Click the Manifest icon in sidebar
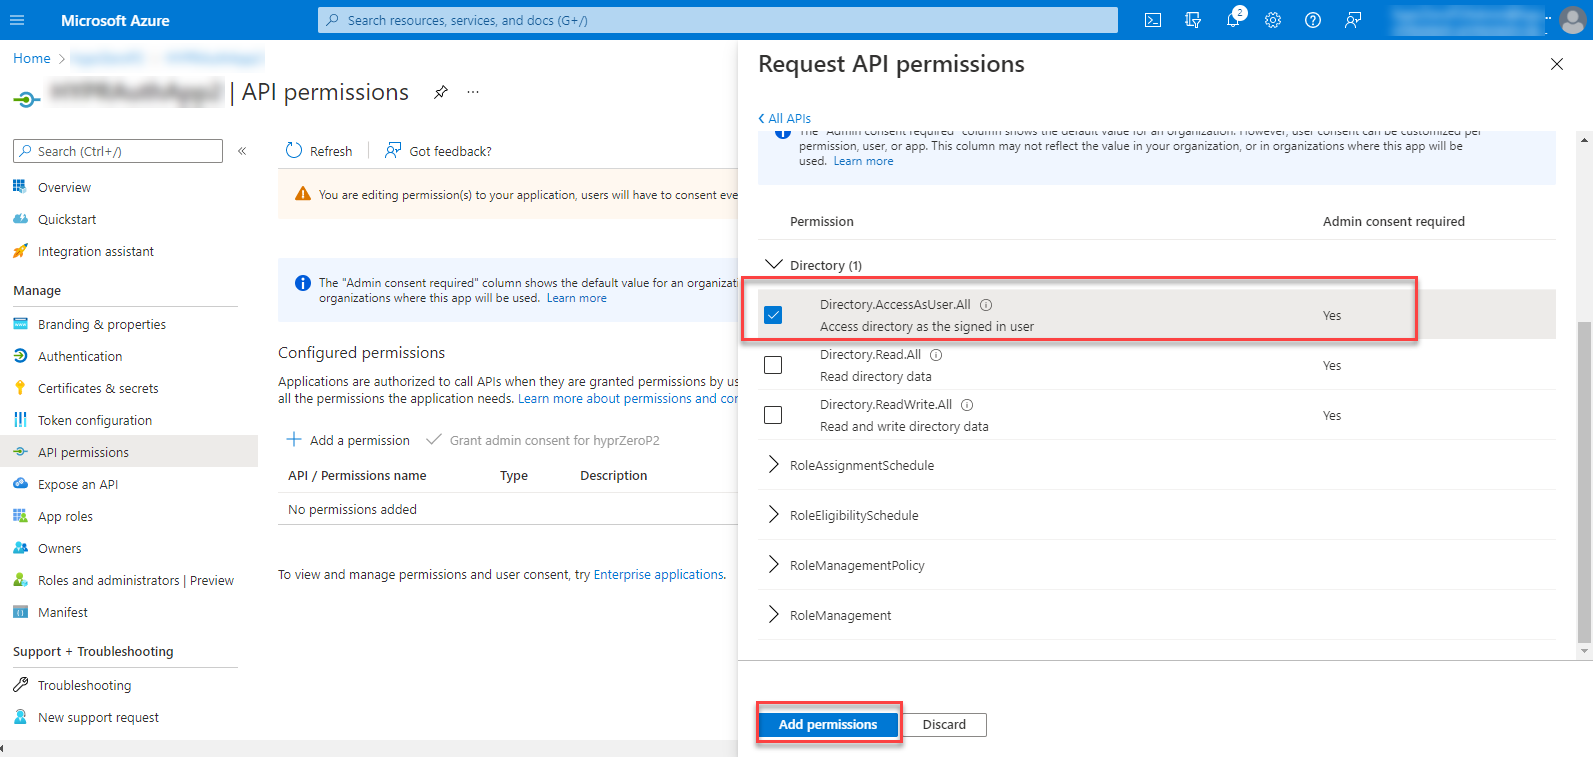 pos(20,612)
